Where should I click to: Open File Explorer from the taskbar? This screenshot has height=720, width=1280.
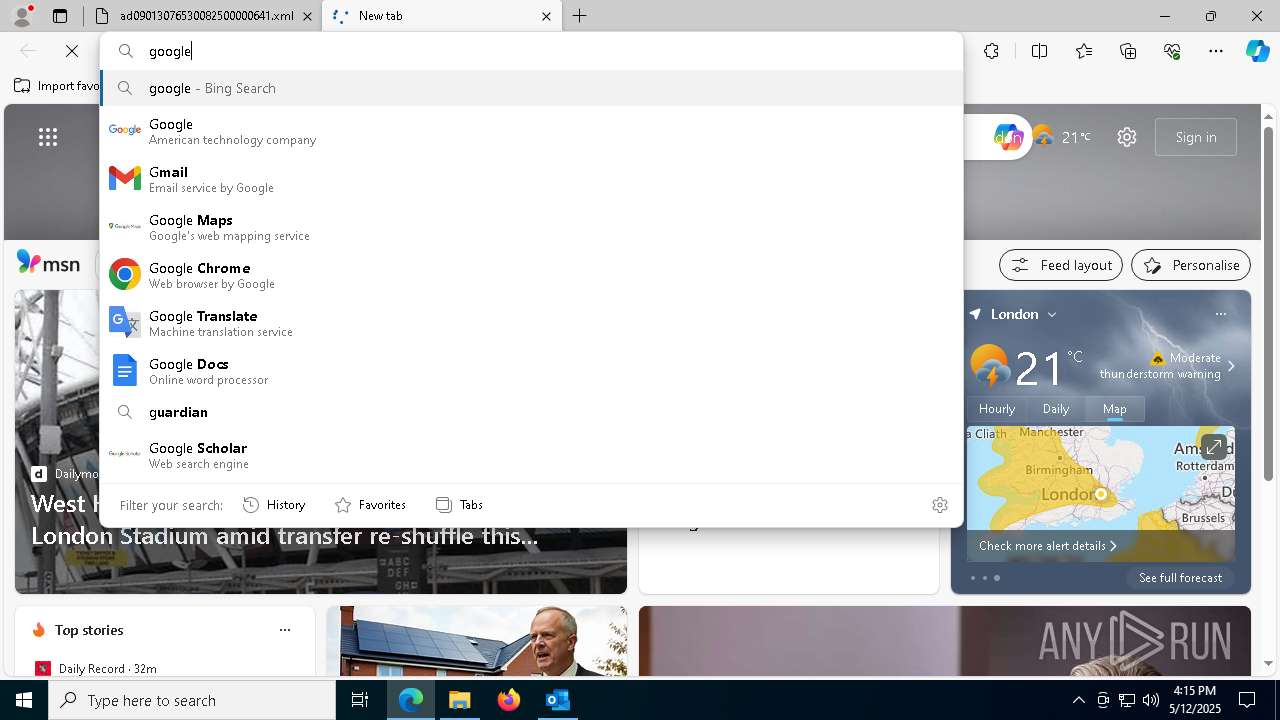tap(460, 700)
